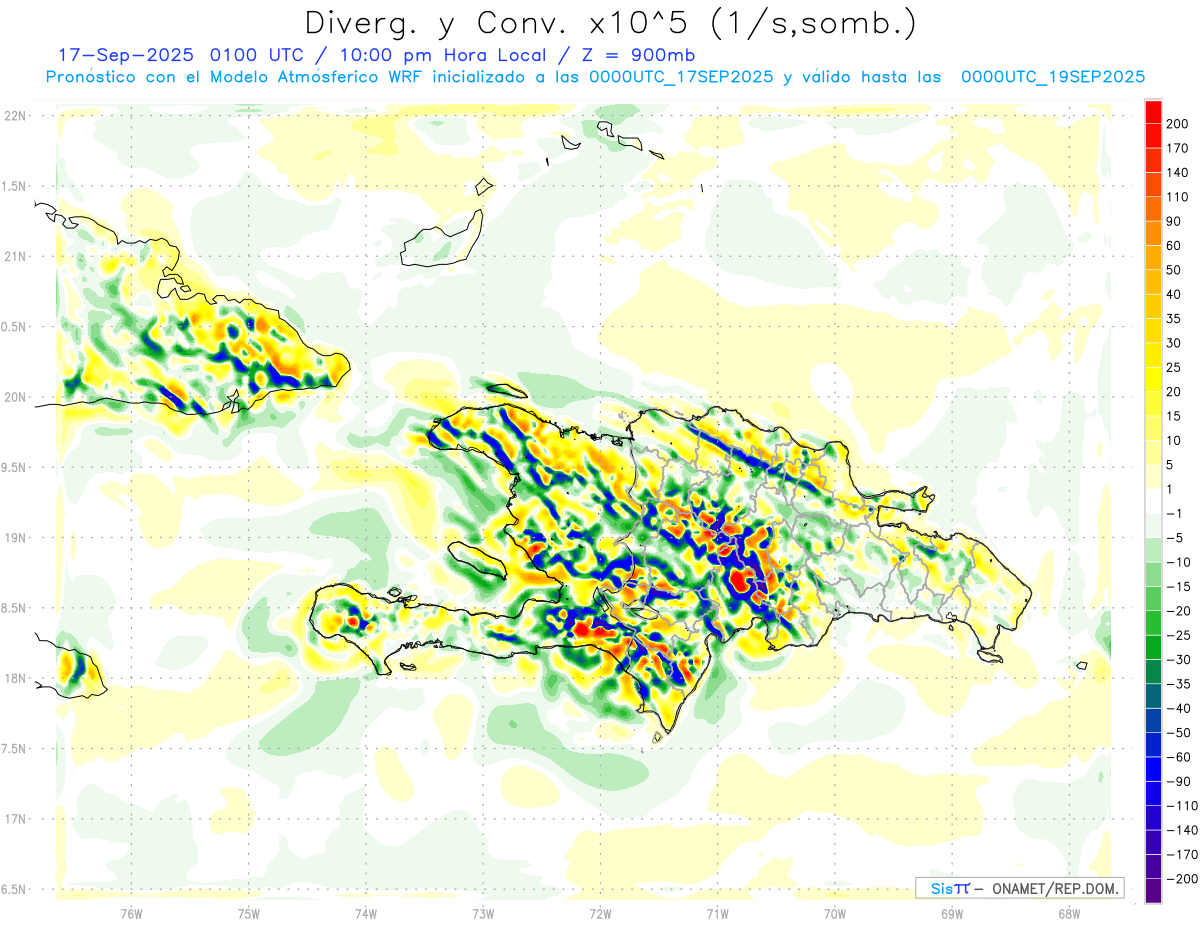Click the '-1' colorbar label

point(1174,513)
